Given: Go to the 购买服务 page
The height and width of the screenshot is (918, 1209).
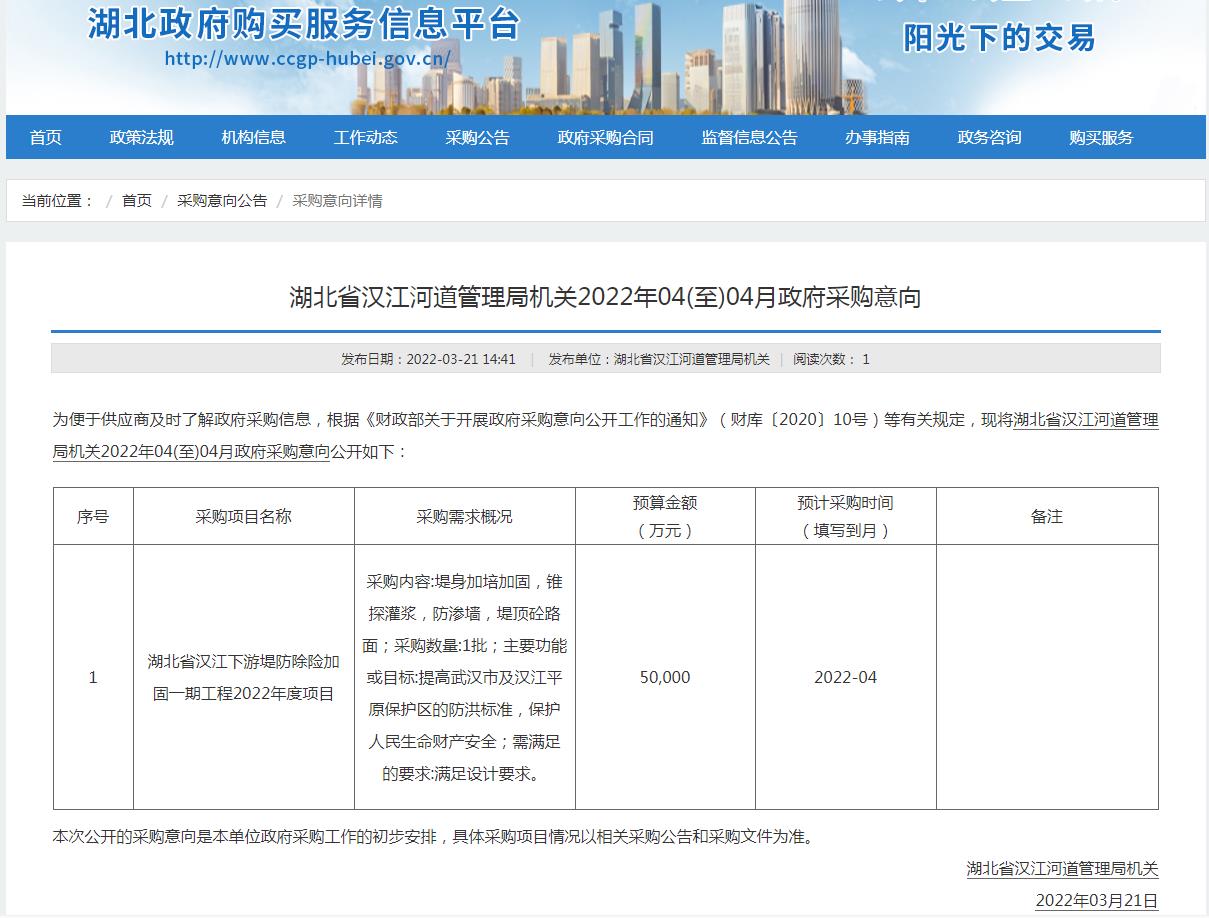Looking at the screenshot, I should click(1101, 138).
